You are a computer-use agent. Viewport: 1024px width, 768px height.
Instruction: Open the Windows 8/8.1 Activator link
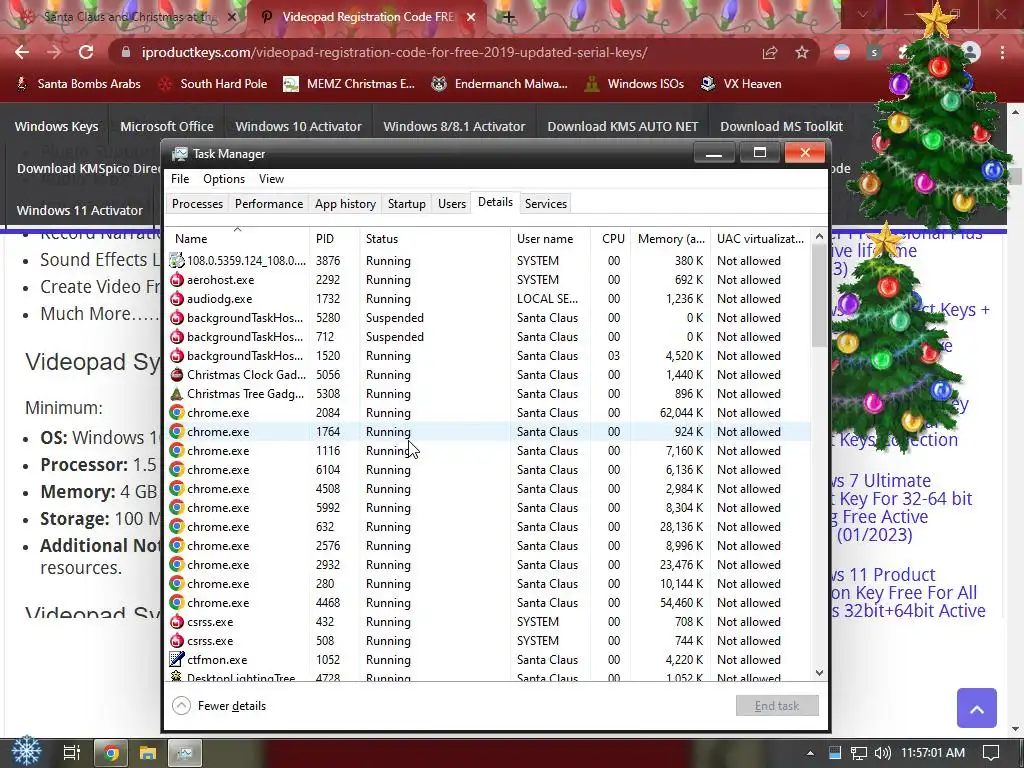tap(454, 127)
